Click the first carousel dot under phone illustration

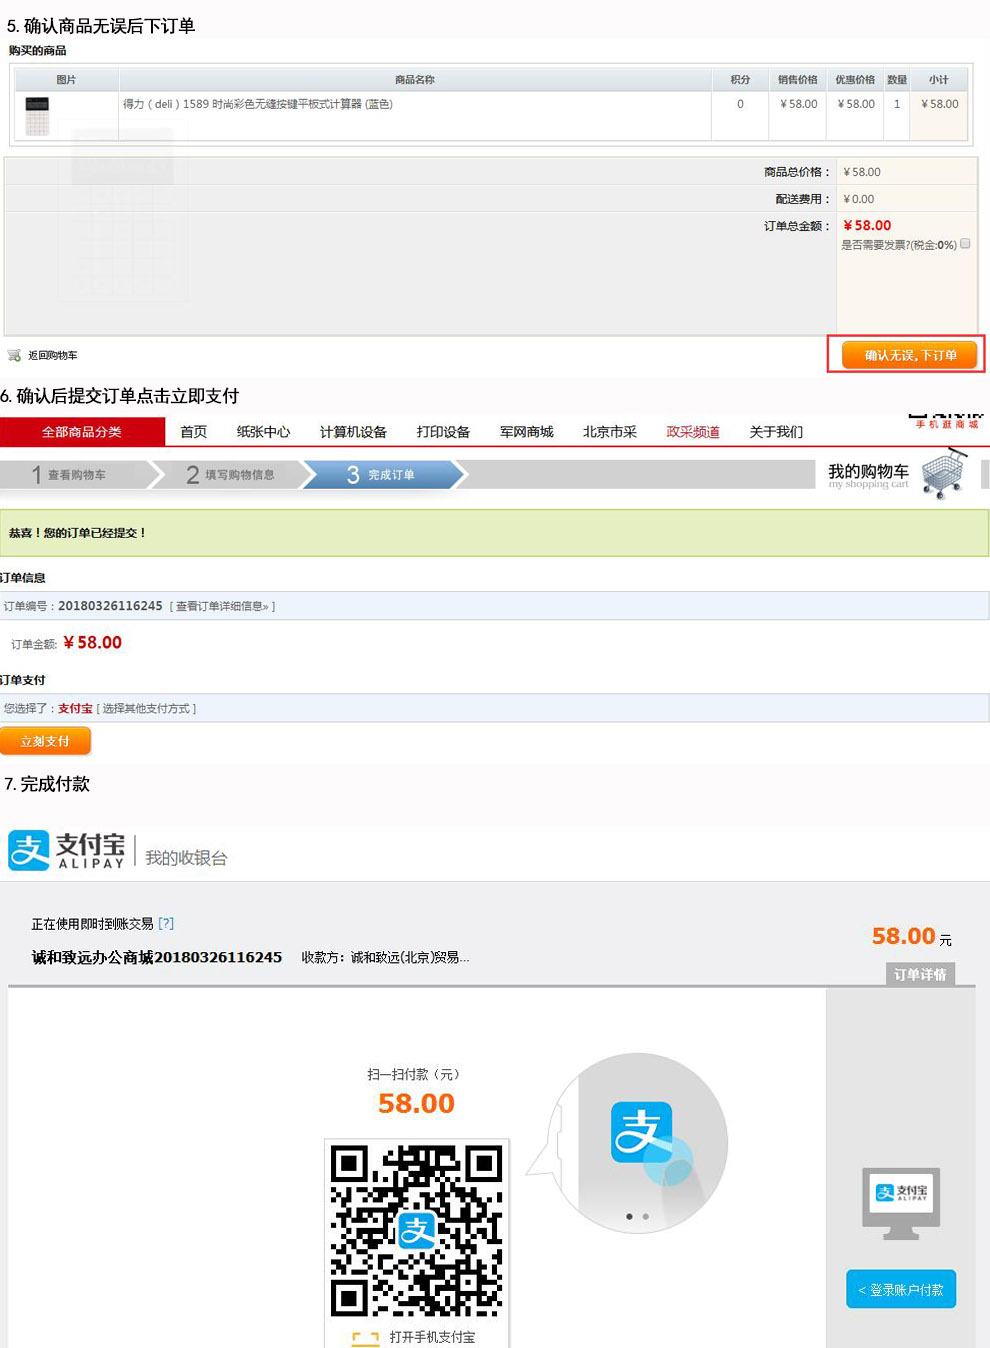click(x=629, y=1217)
